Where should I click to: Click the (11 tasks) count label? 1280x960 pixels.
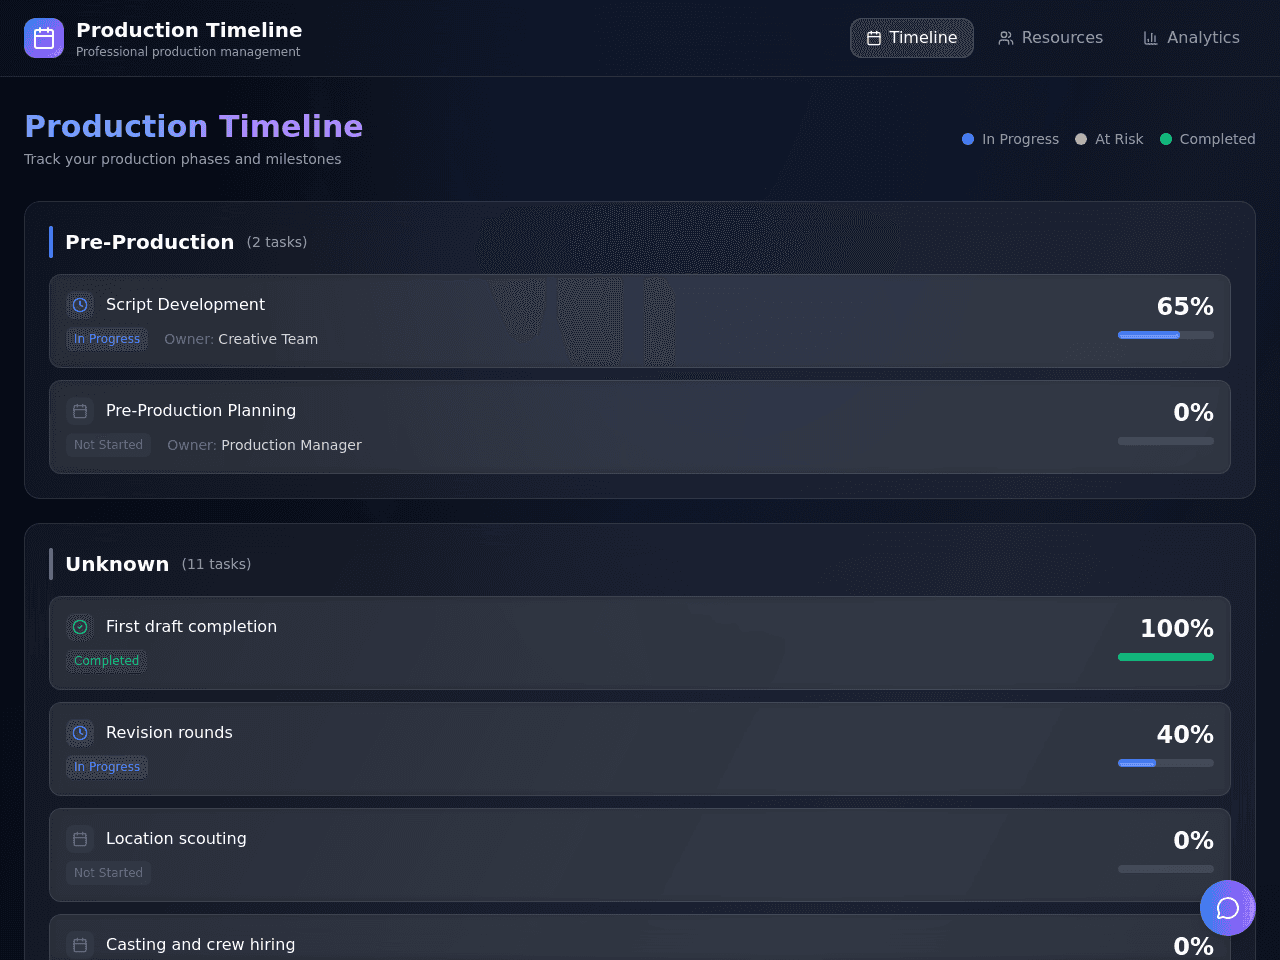pos(216,564)
